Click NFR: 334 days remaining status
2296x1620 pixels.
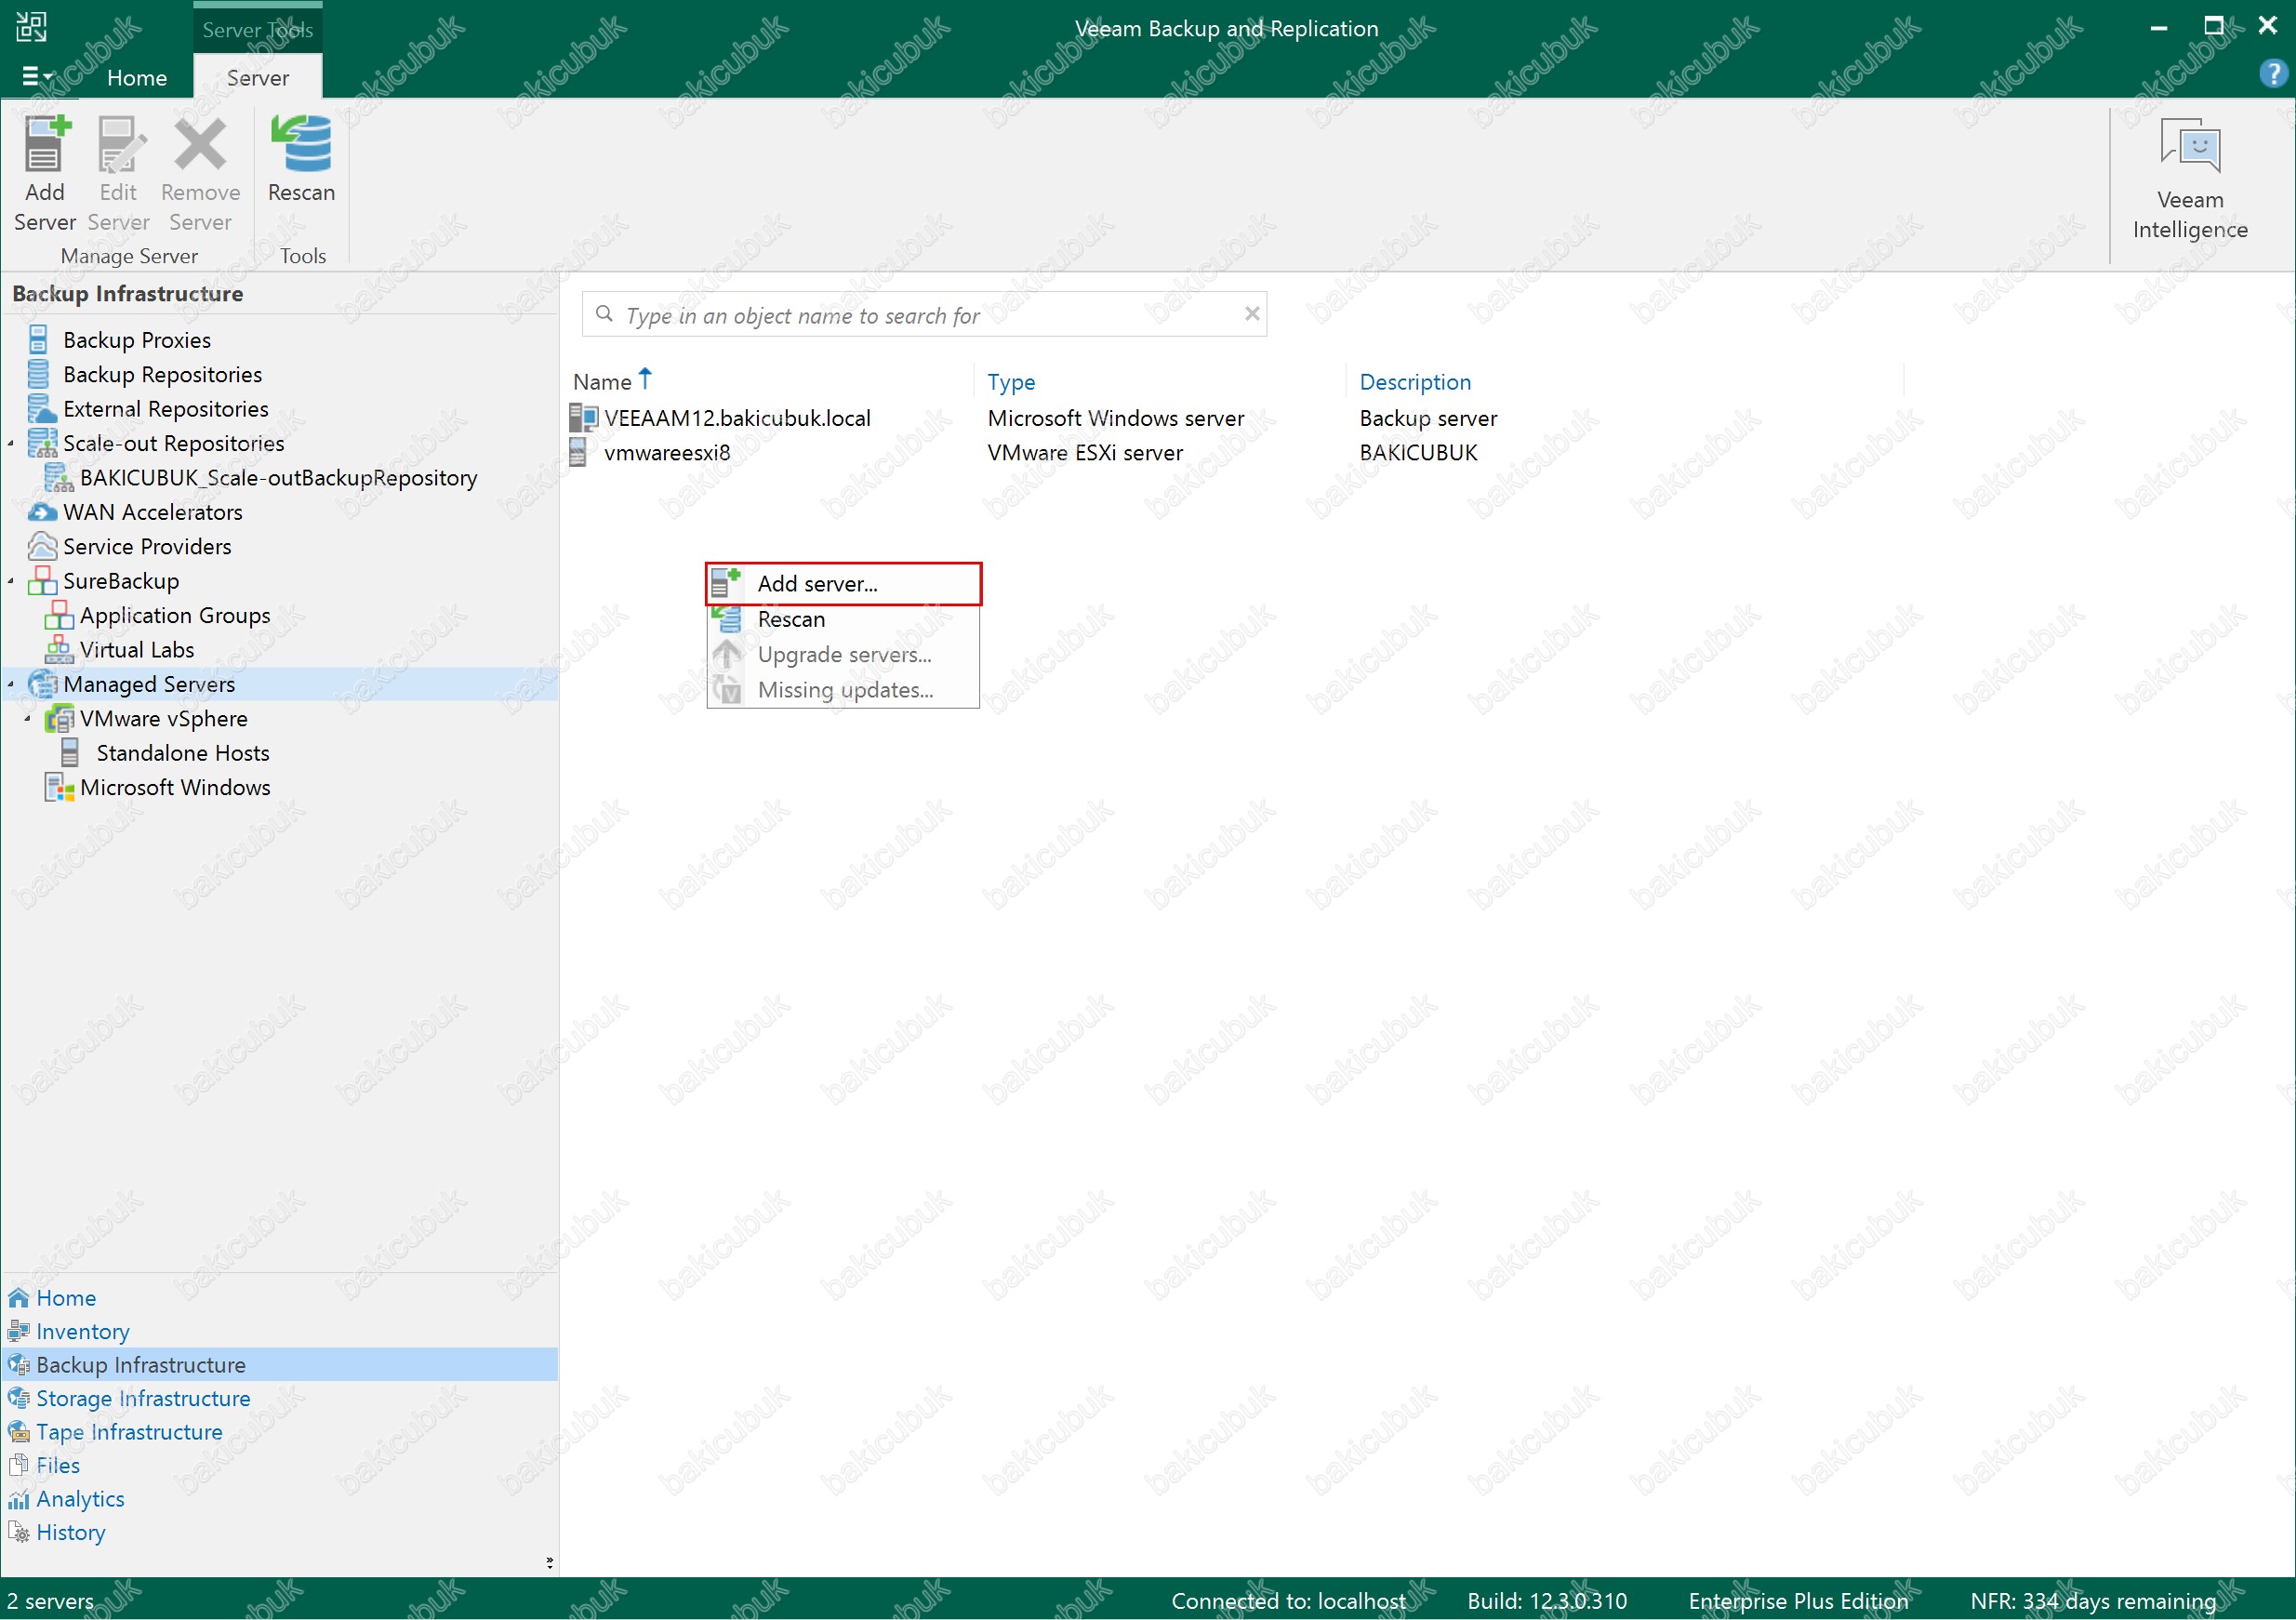click(x=2093, y=1601)
